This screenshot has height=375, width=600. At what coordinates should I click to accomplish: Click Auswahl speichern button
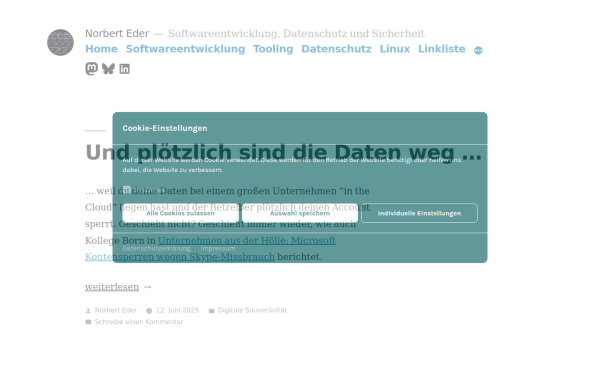click(300, 213)
